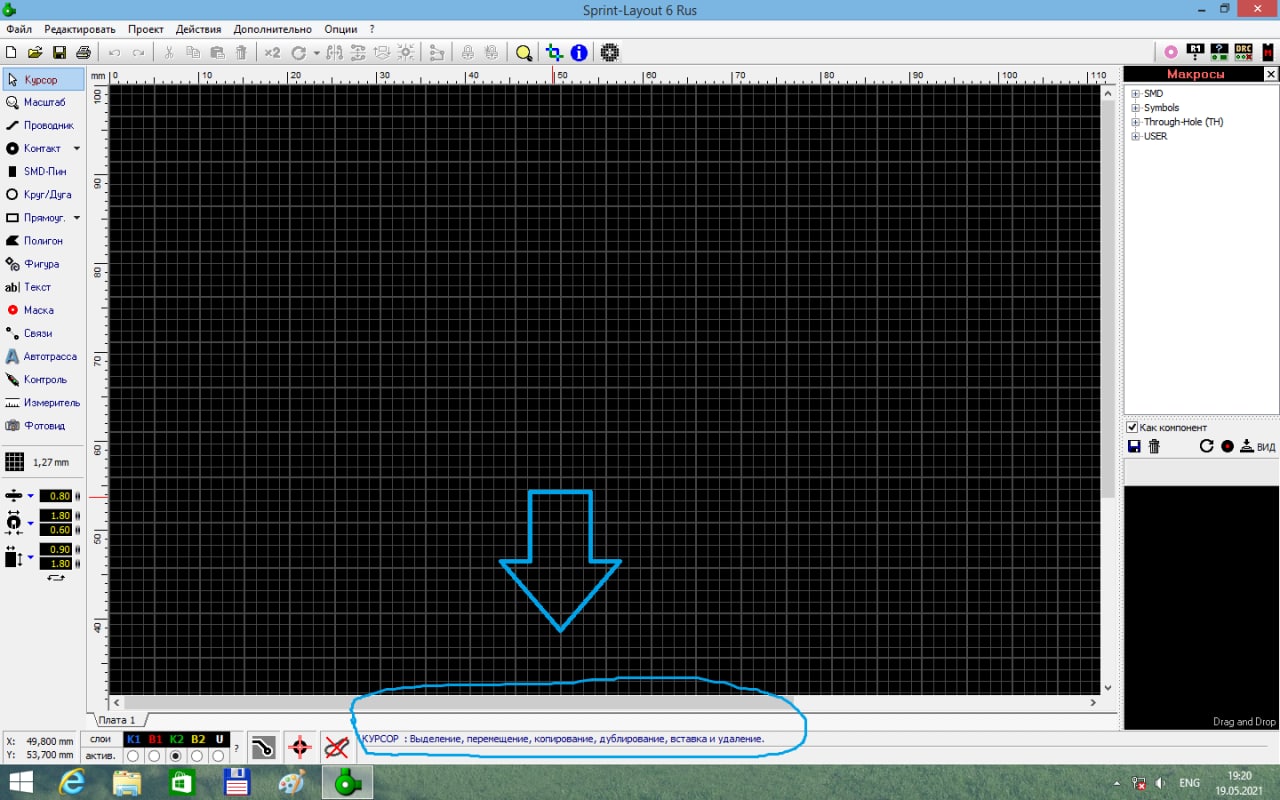The image size is (1280, 800).
Task: Activate layer K1 radio button
Action: pyautogui.click(x=133, y=756)
